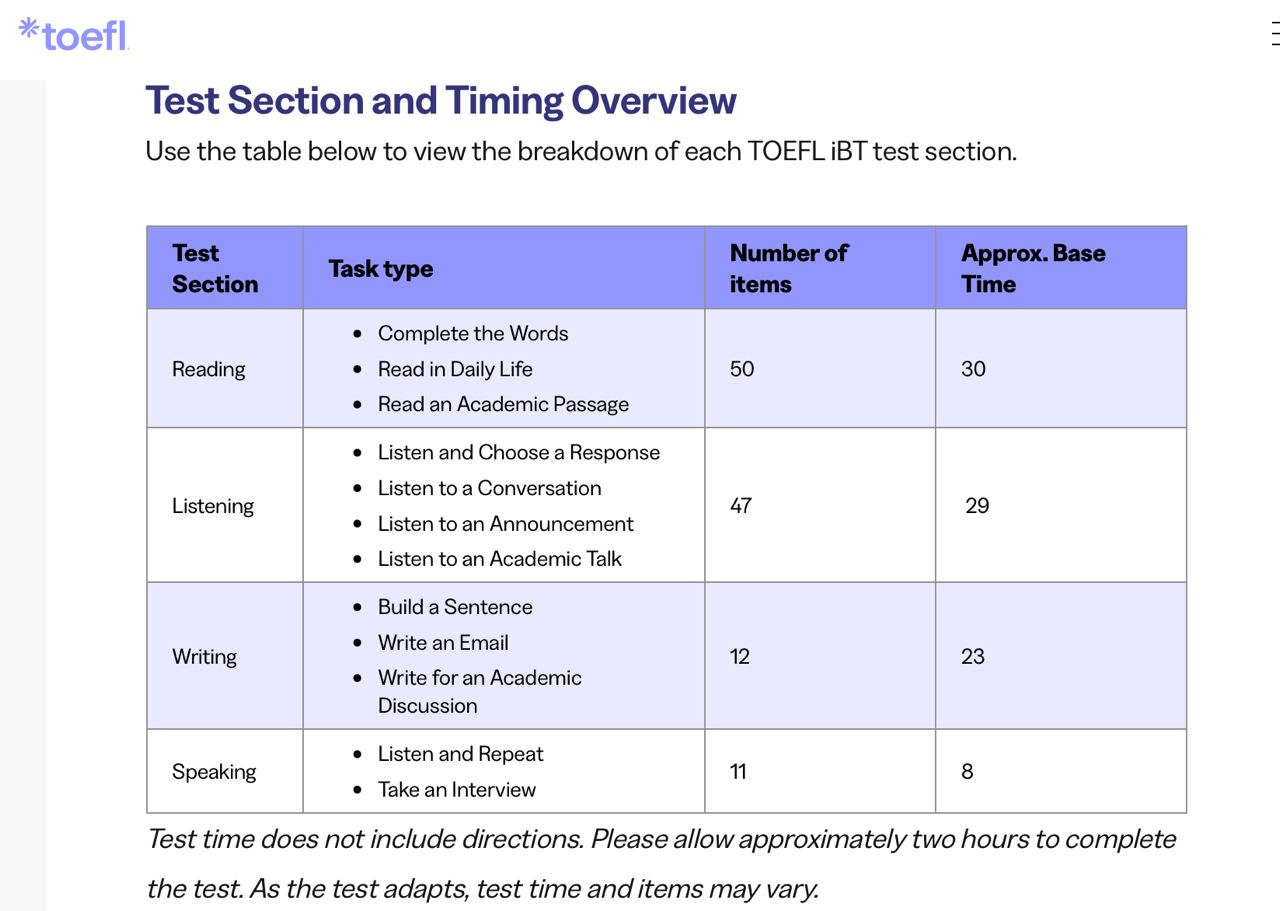Viewport: 1280px width, 911px height.
Task: Open the hamburger menu at top right
Action: (x=1274, y=33)
